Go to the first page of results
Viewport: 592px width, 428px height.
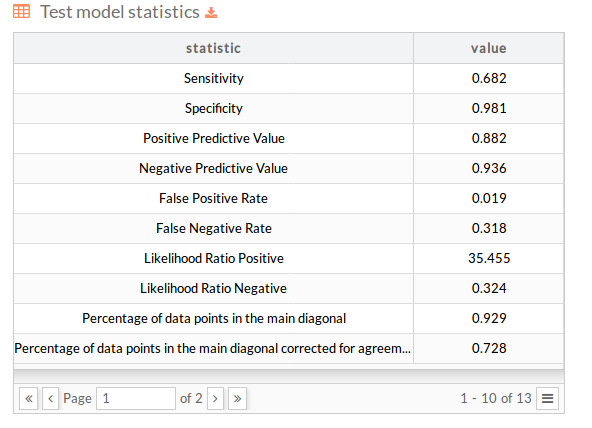click(x=29, y=398)
